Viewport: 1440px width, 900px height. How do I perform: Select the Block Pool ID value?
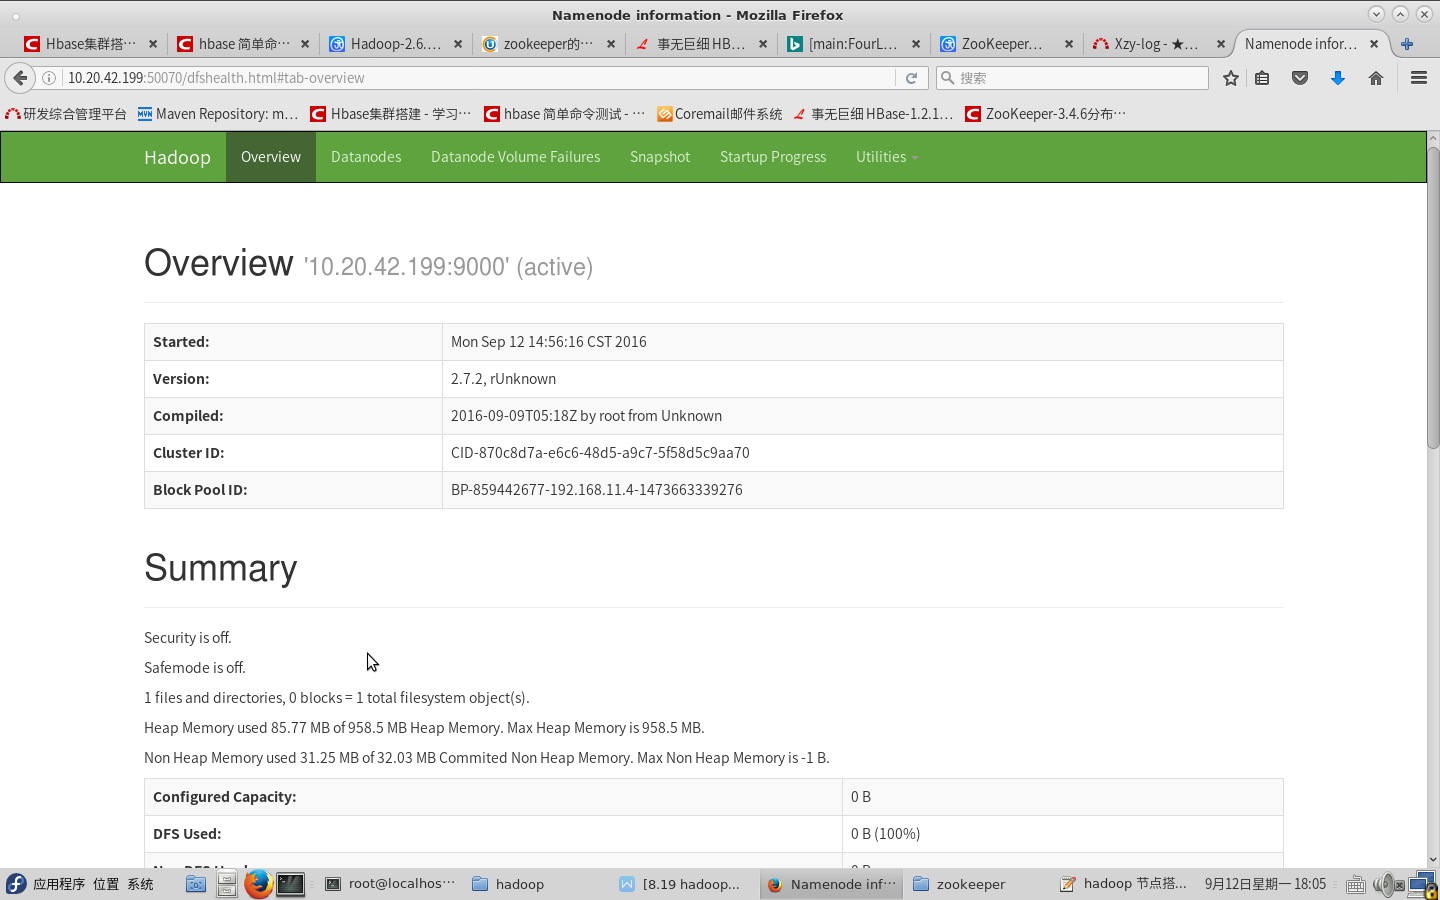597,490
